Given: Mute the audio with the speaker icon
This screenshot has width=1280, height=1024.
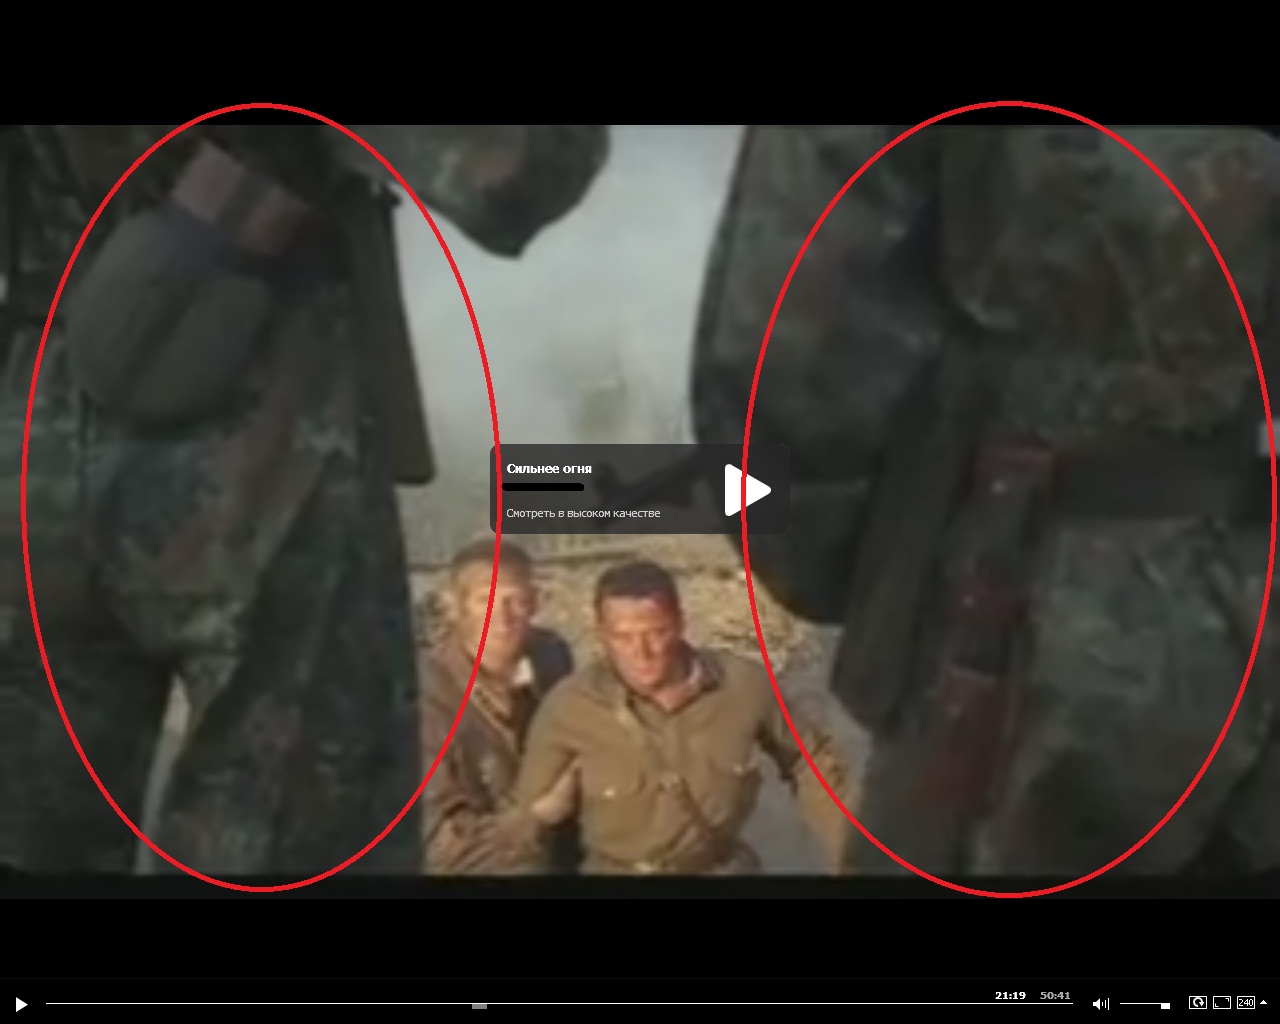Looking at the screenshot, I should pyautogui.click(x=1100, y=1004).
